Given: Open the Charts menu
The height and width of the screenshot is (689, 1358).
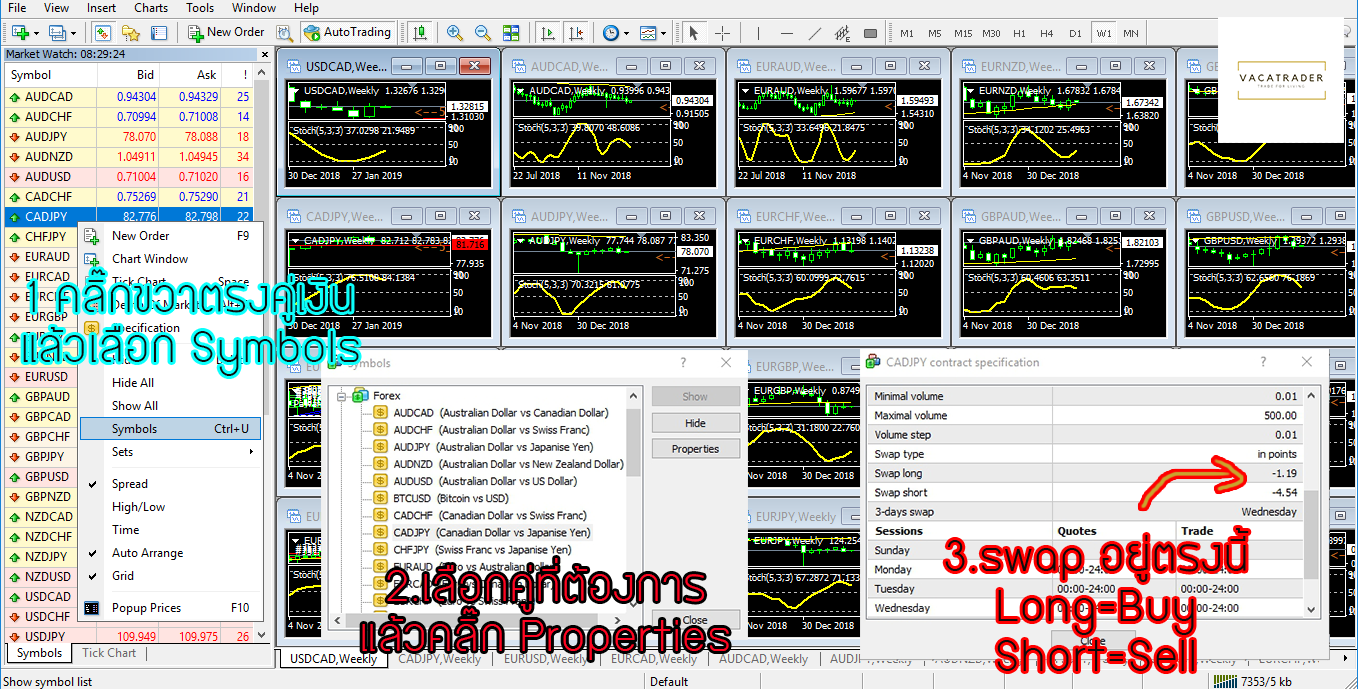Looking at the screenshot, I should point(151,8).
